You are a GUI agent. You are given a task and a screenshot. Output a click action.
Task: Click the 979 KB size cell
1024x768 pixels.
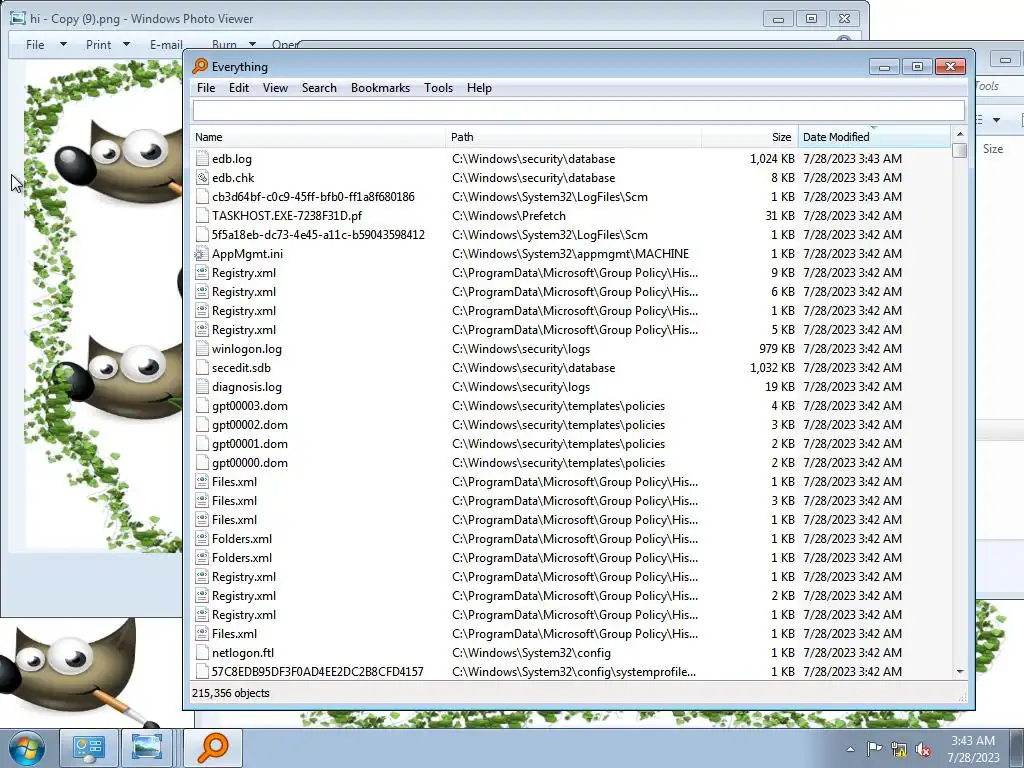(x=776, y=349)
